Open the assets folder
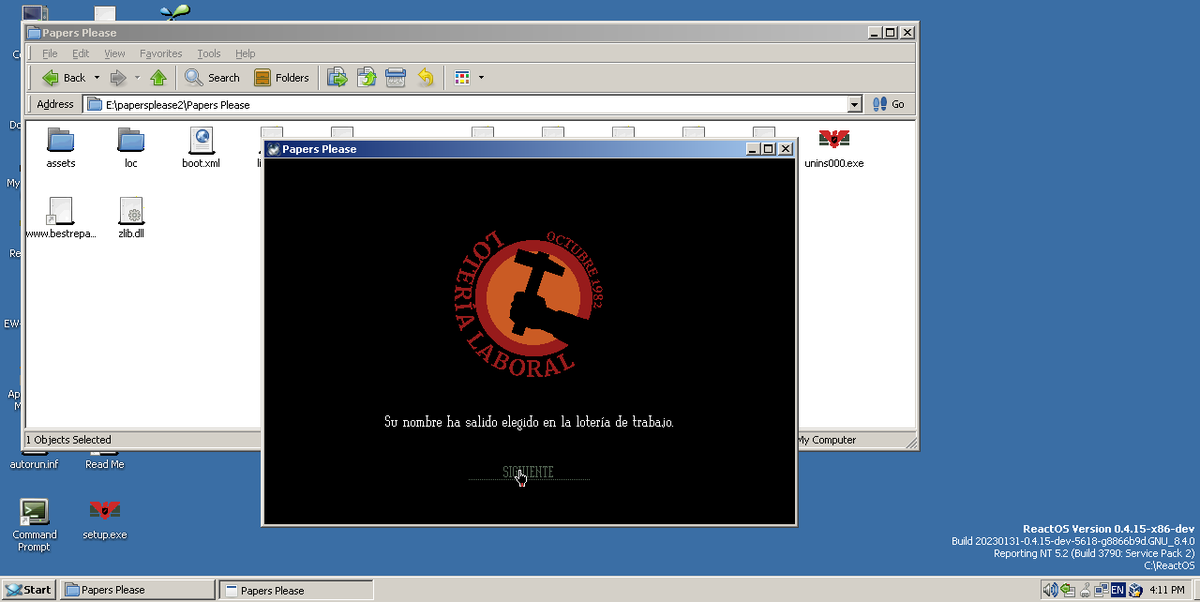 [60, 140]
